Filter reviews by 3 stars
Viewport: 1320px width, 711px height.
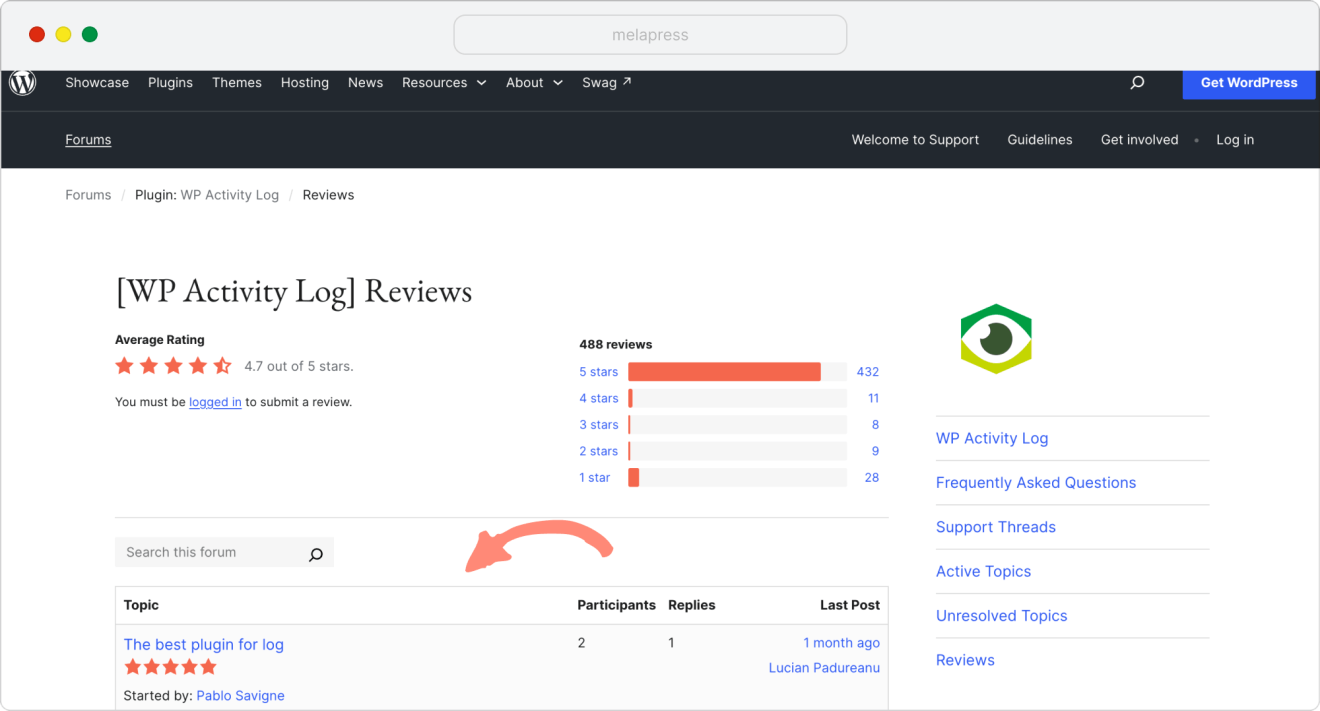pyautogui.click(x=598, y=425)
